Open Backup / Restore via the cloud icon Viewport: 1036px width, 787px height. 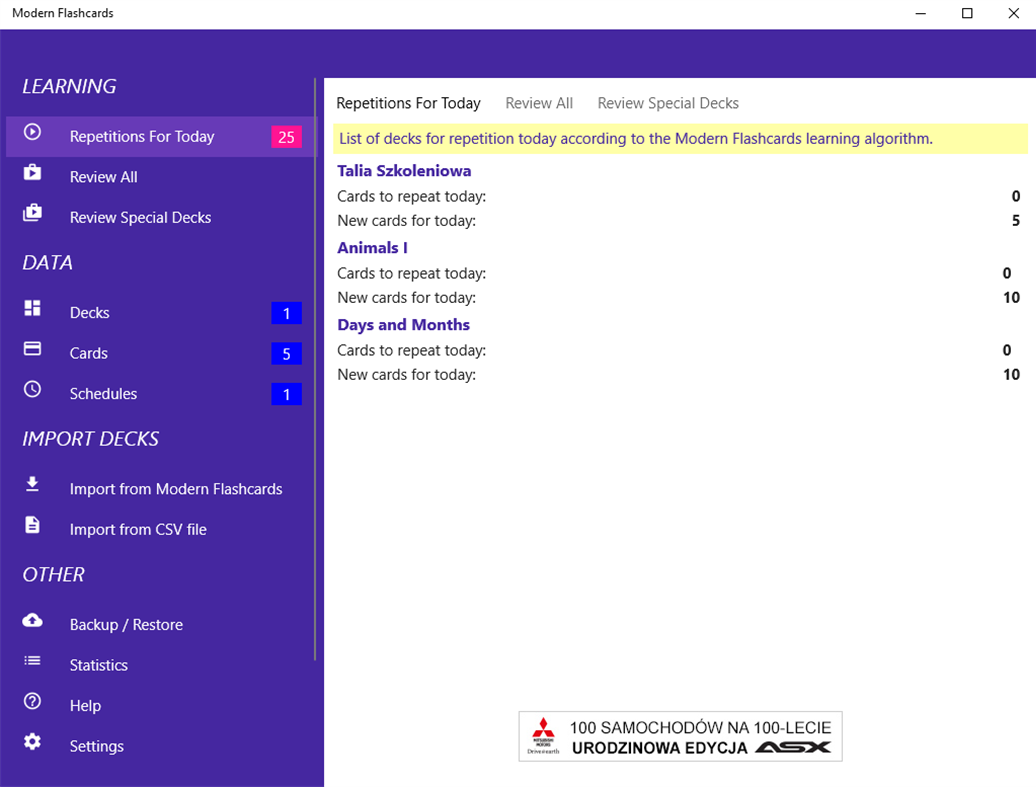(31, 620)
